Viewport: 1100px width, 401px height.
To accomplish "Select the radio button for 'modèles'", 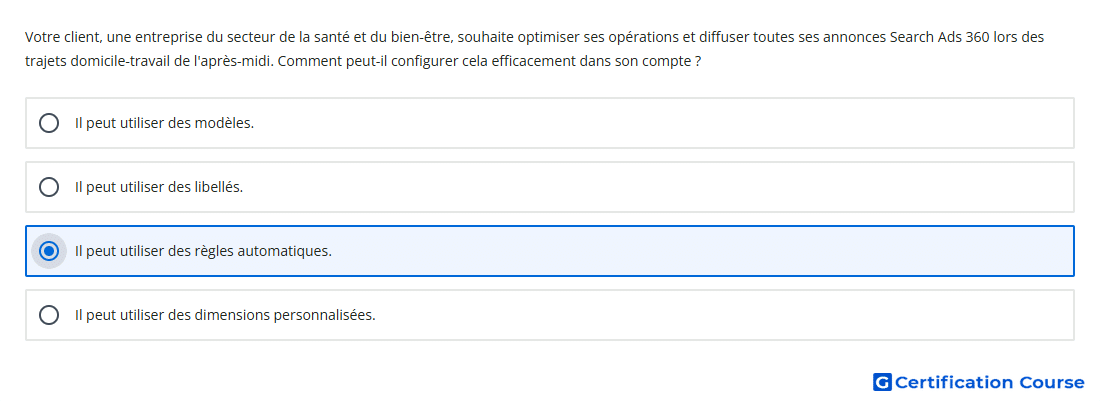I will point(48,123).
